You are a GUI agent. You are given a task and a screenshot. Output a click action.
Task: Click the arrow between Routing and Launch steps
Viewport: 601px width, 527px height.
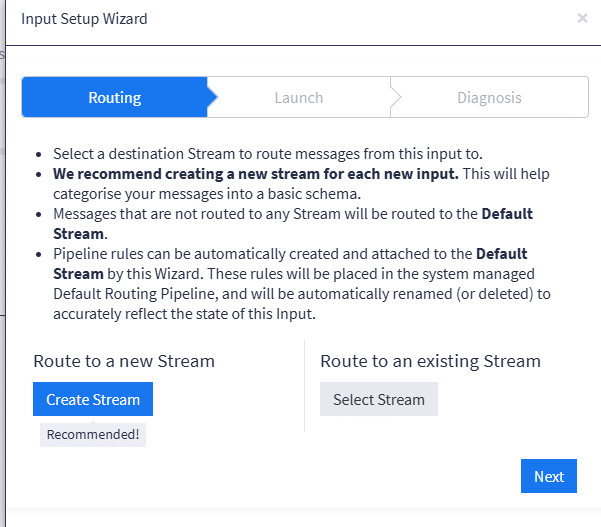(x=211, y=98)
